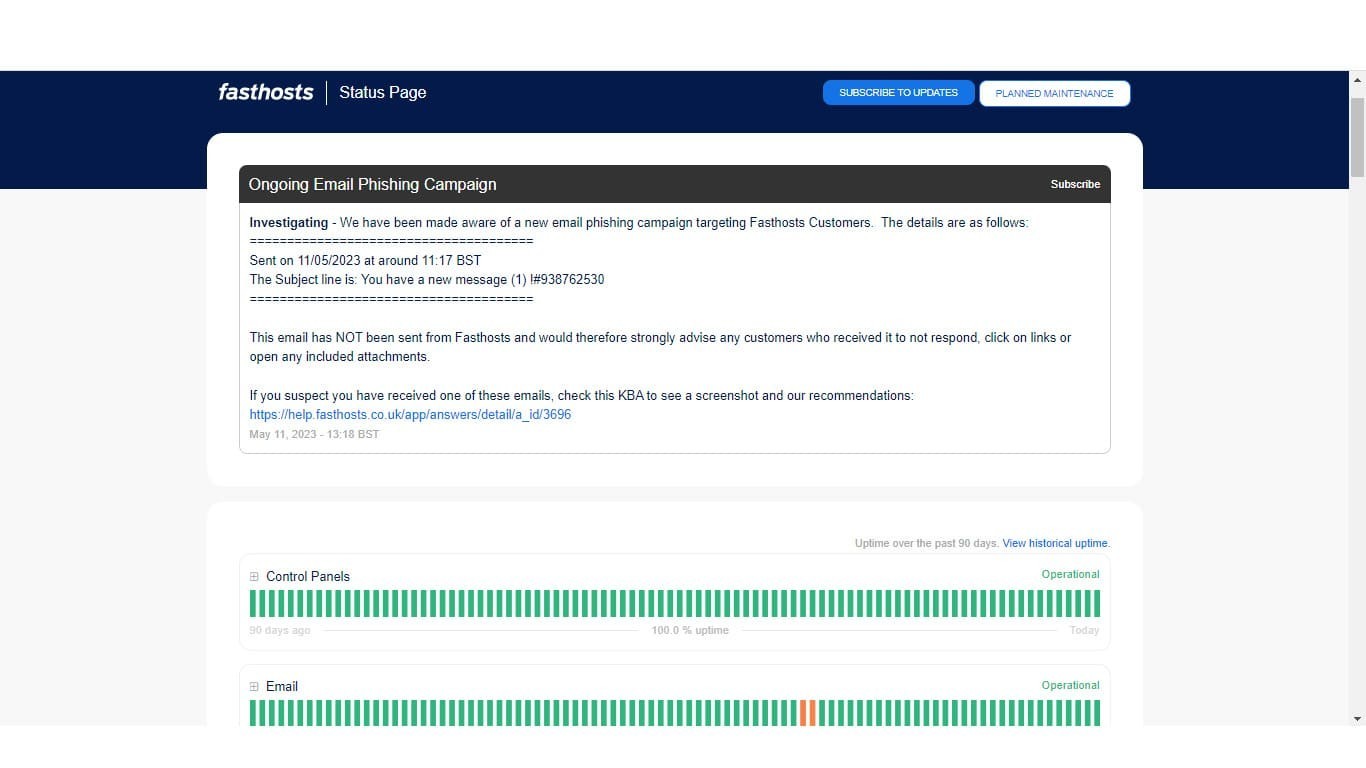The width and height of the screenshot is (1366, 768).
Task: Click the scrollbar up arrow
Action: (1357, 79)
